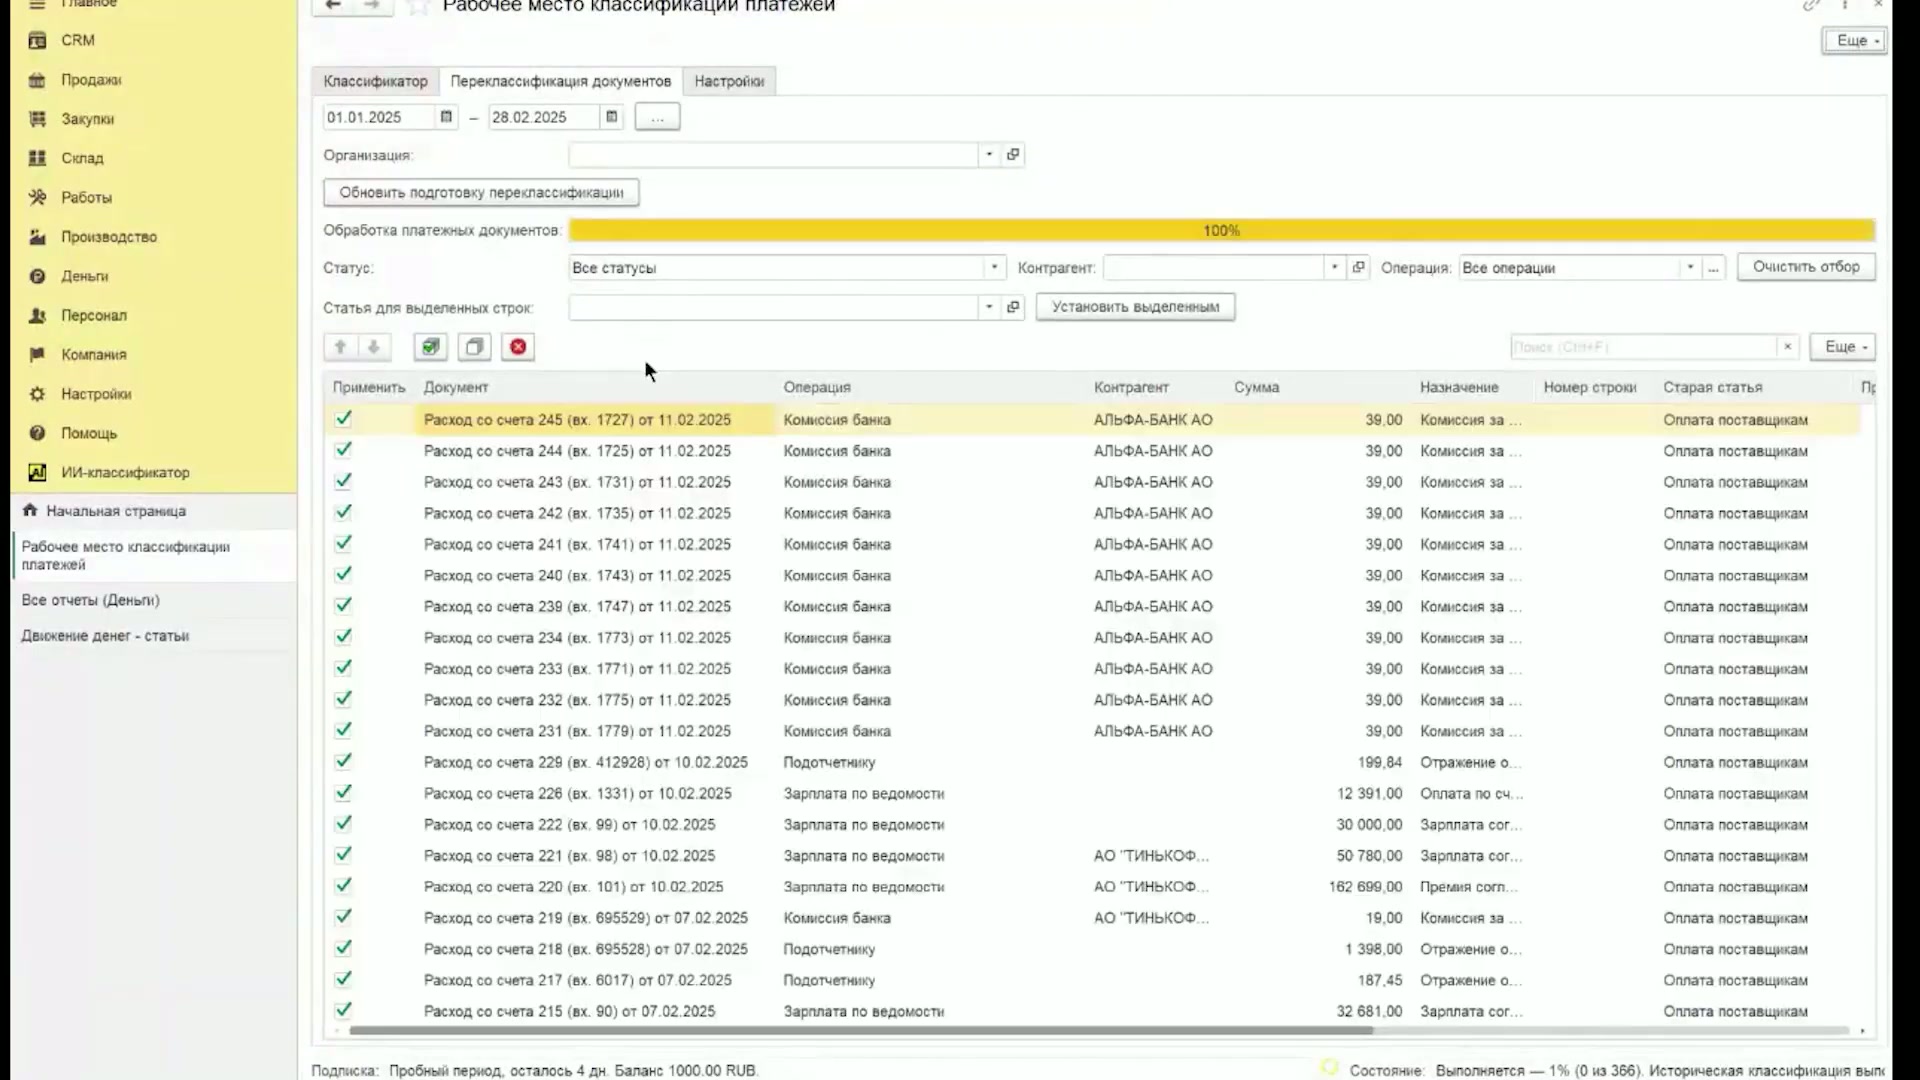
Task: Open Начальная страница in sidebar
Action: (116, 511)
